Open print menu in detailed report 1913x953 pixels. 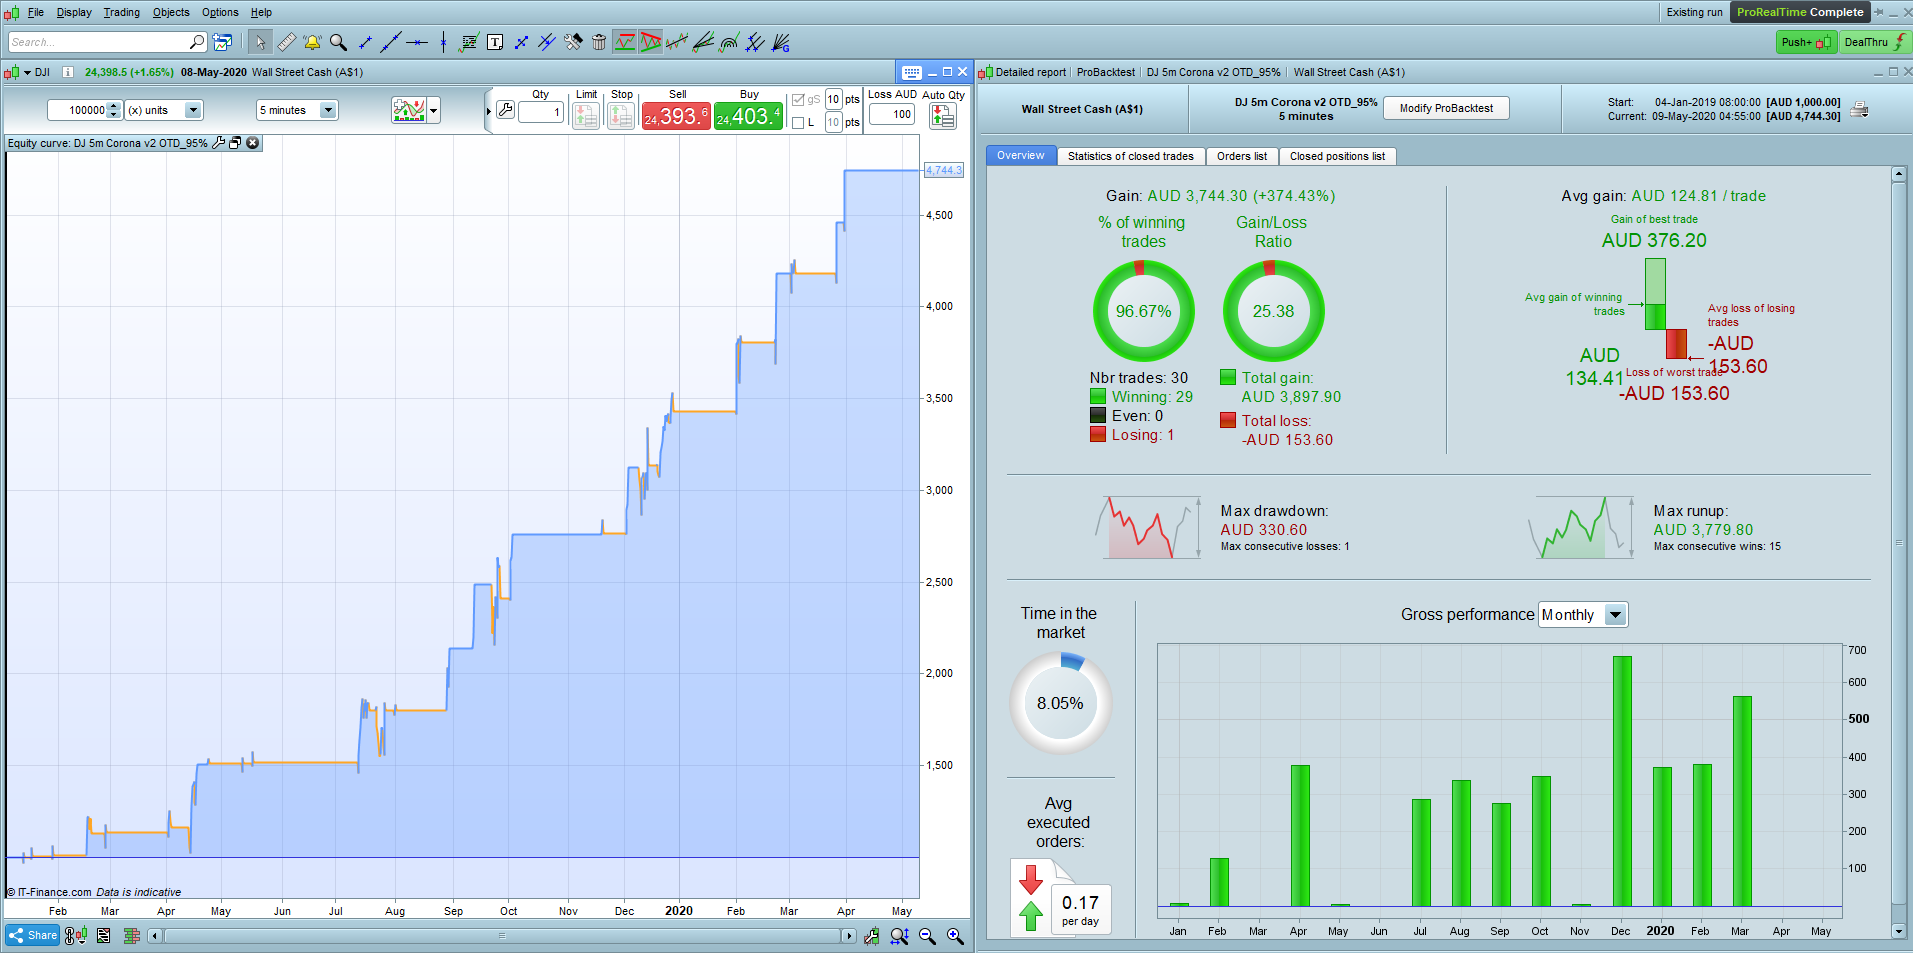click(1859, 109)
